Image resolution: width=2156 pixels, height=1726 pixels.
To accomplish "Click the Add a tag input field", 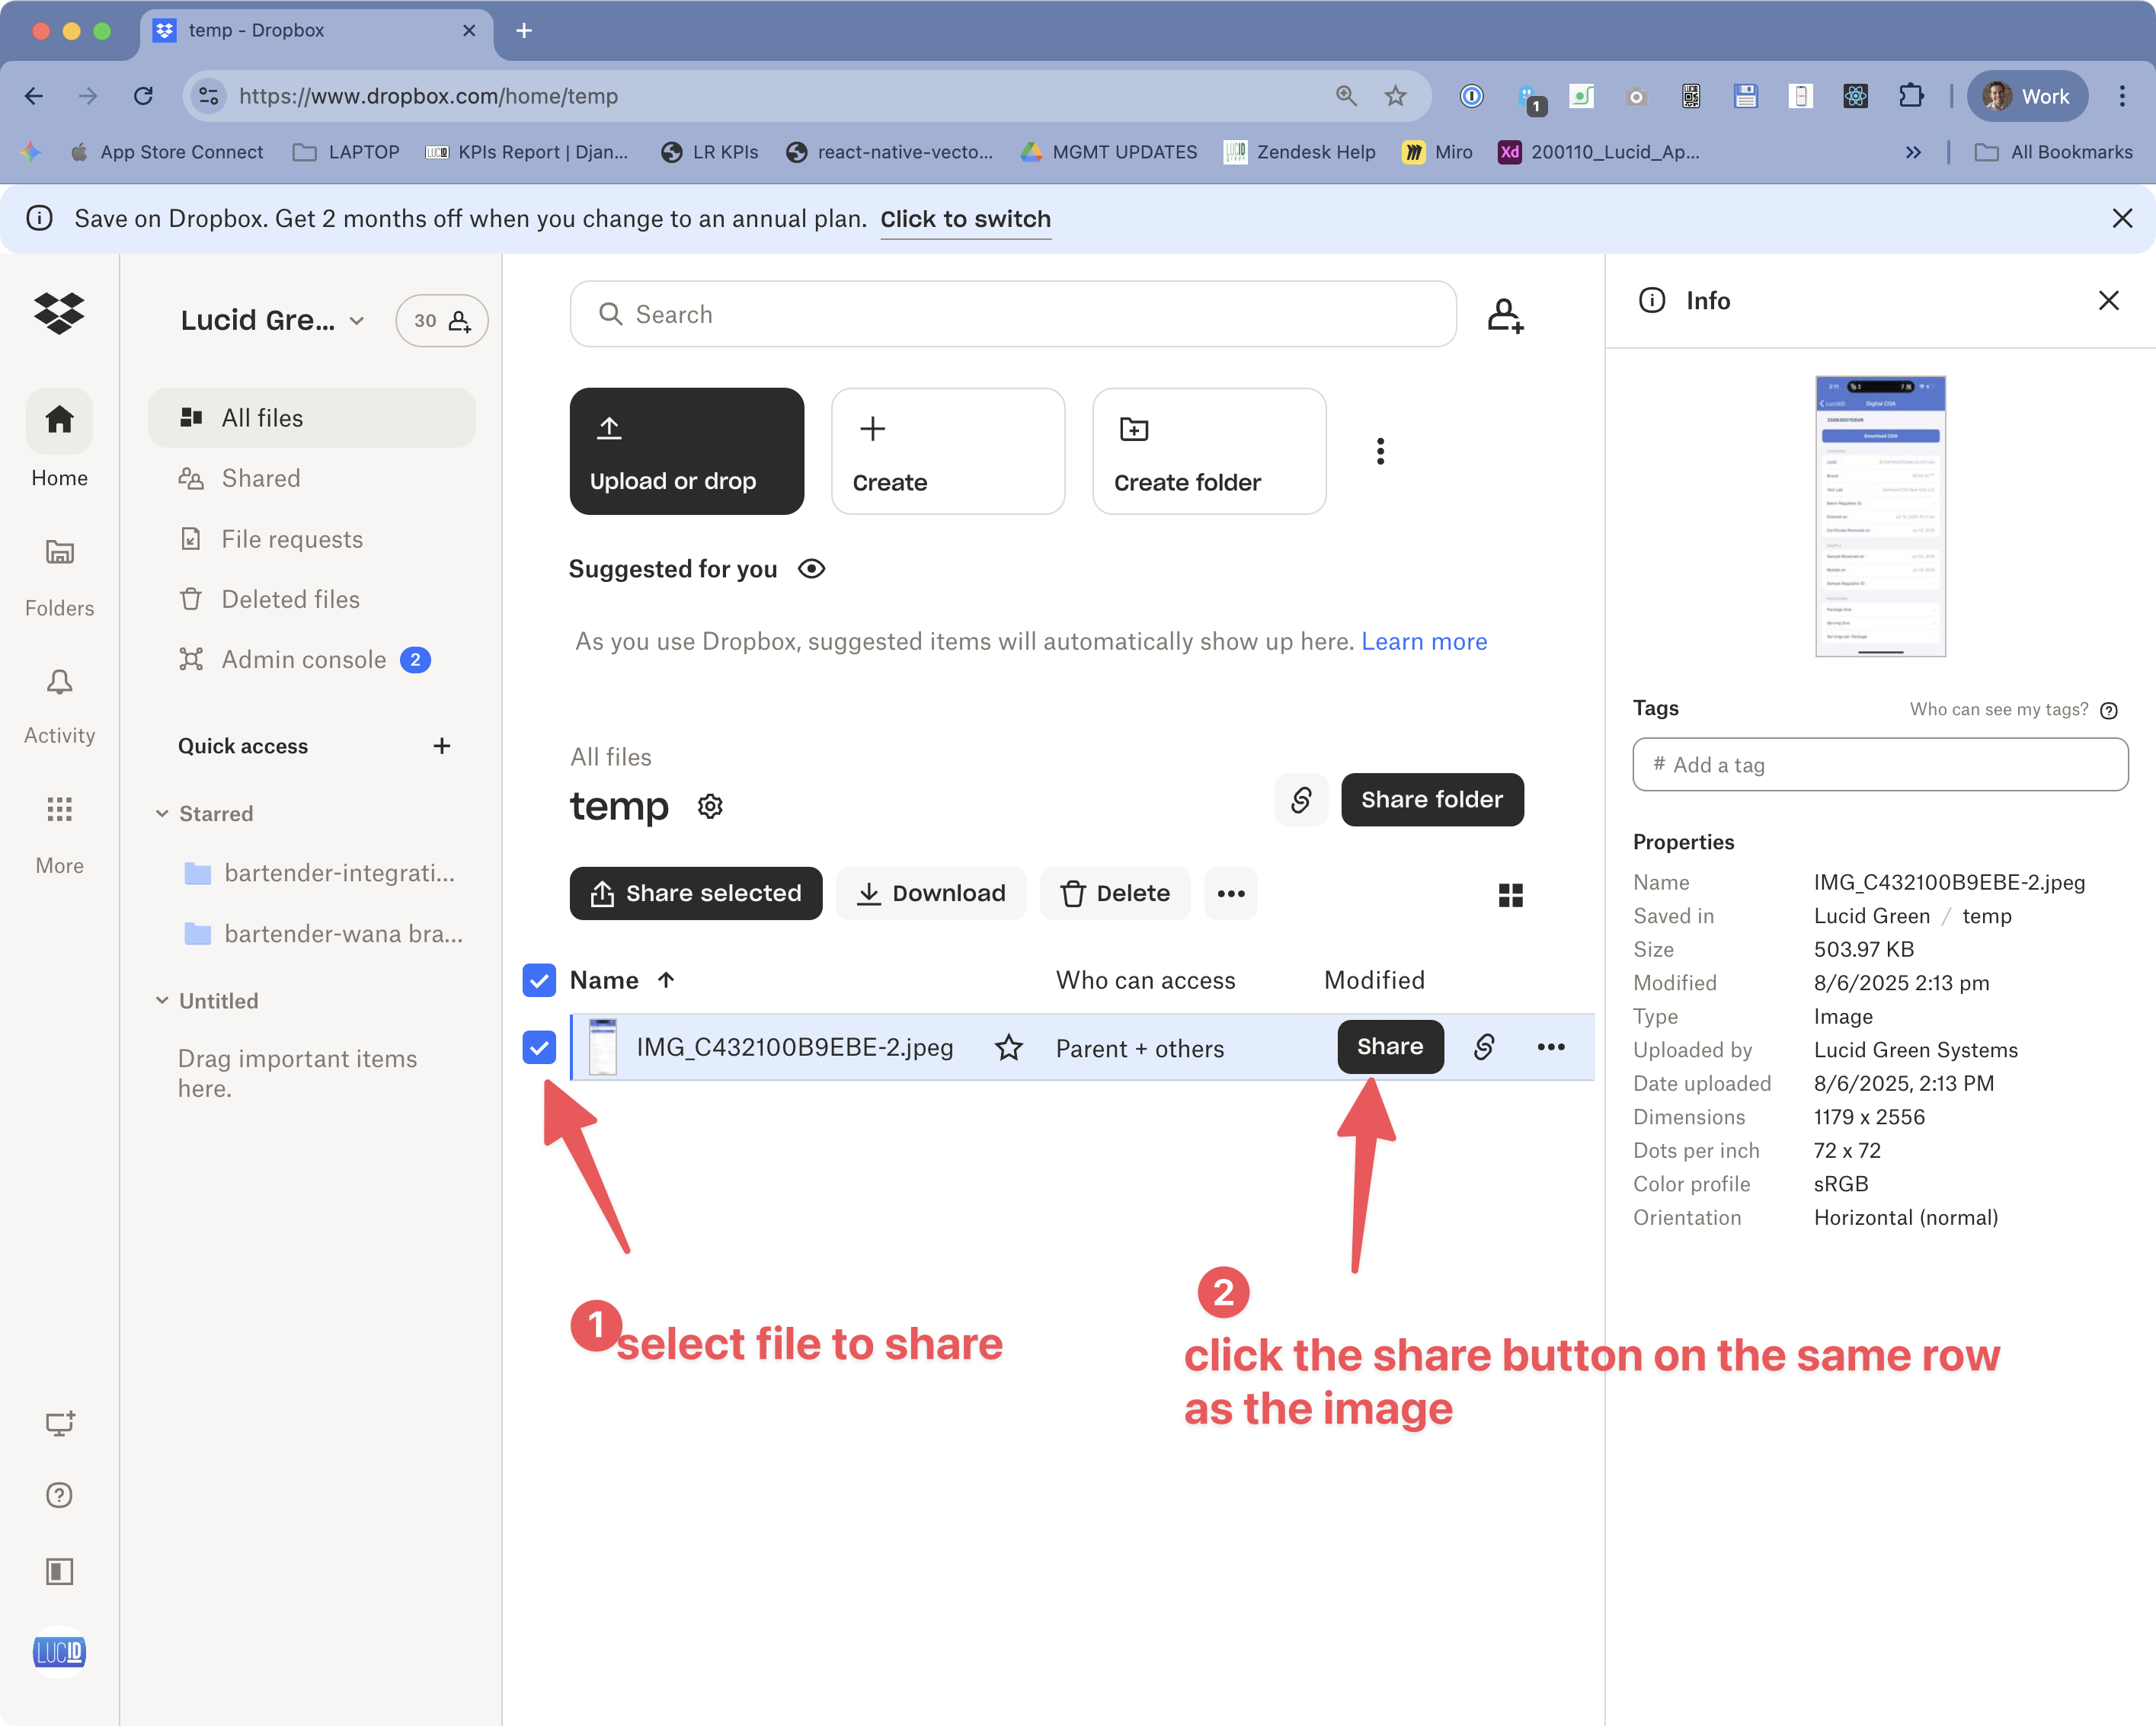I will point(1879,765).
